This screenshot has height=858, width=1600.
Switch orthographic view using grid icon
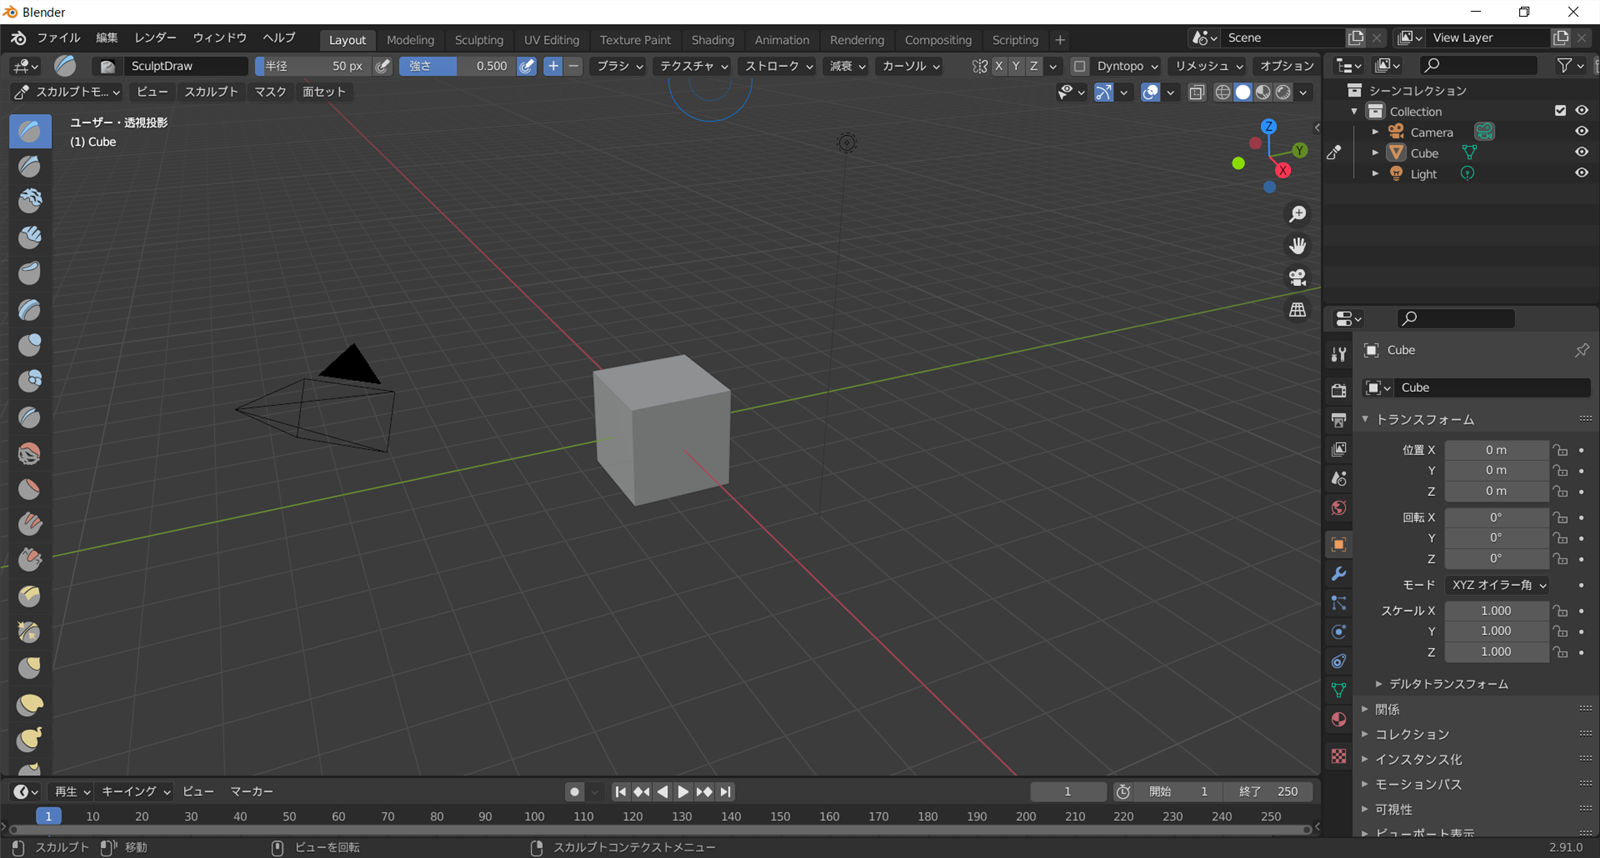click(1297, 310)
